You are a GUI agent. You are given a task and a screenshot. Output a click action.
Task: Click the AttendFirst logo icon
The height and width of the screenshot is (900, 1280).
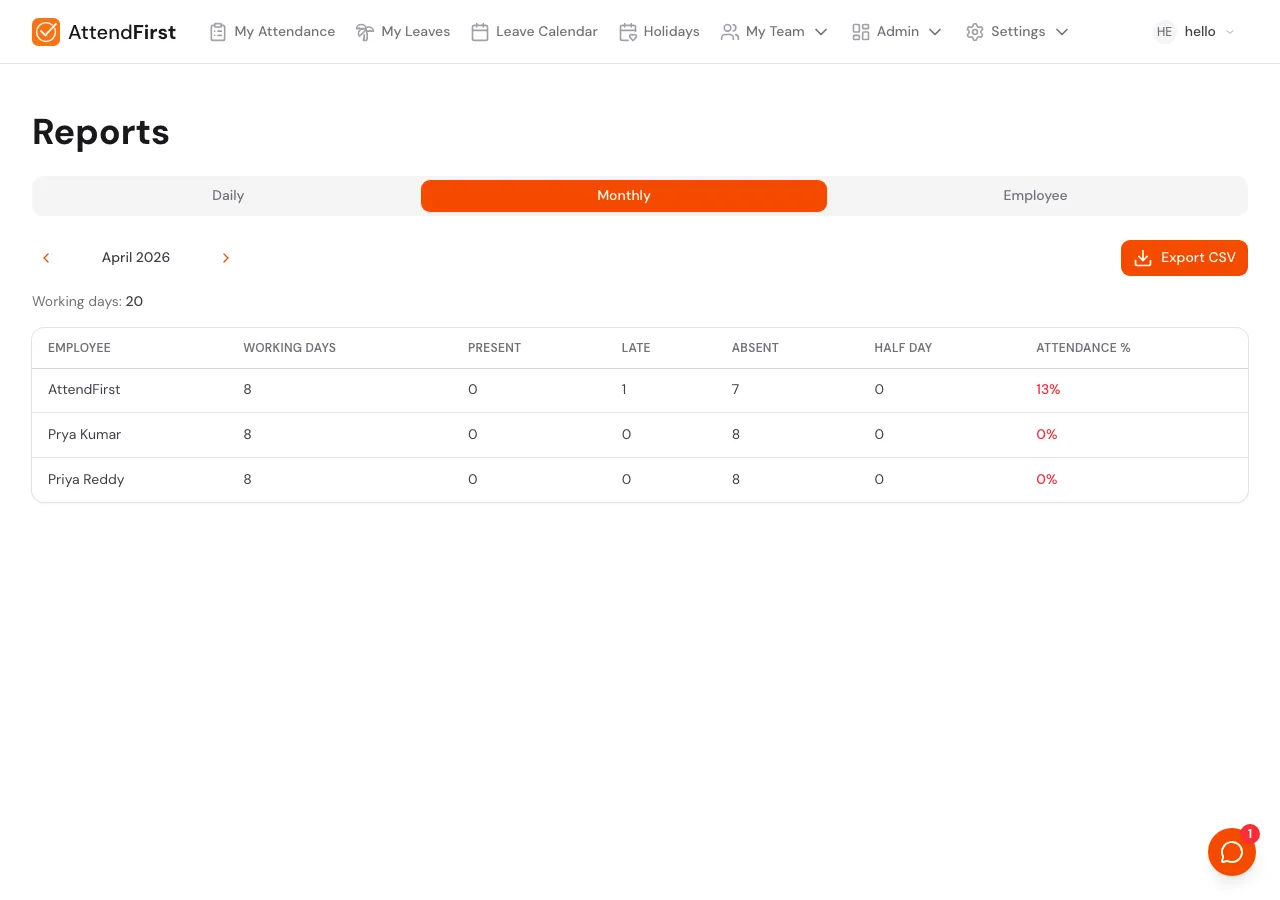(x=46, y=31)
